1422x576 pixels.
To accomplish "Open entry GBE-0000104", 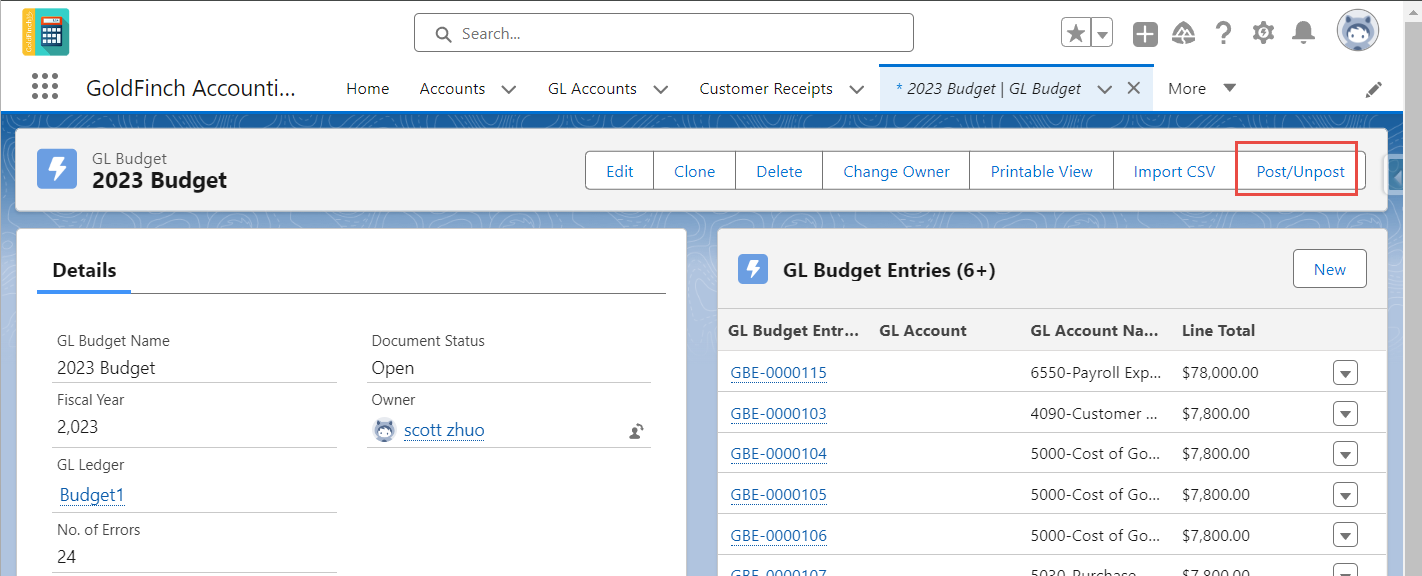I will pos(778,453).
